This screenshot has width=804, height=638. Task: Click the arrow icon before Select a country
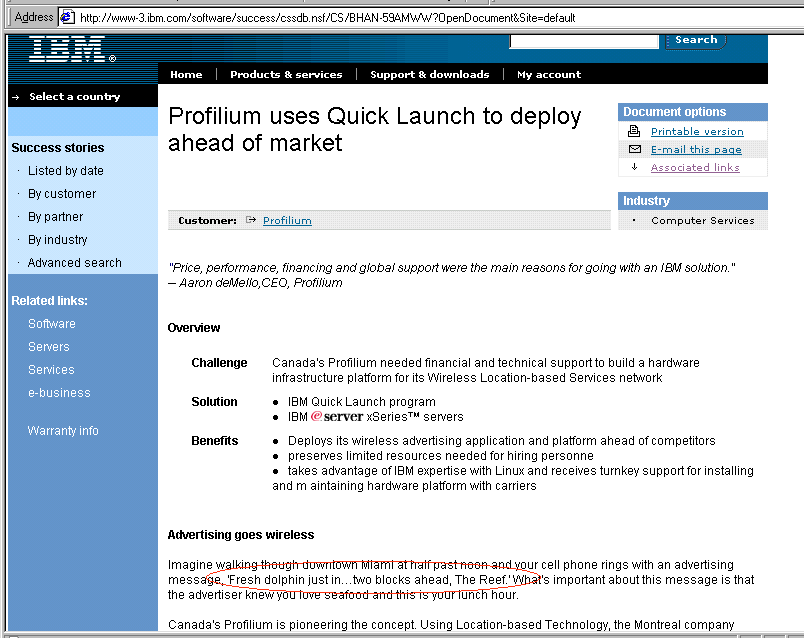(16, 97)
